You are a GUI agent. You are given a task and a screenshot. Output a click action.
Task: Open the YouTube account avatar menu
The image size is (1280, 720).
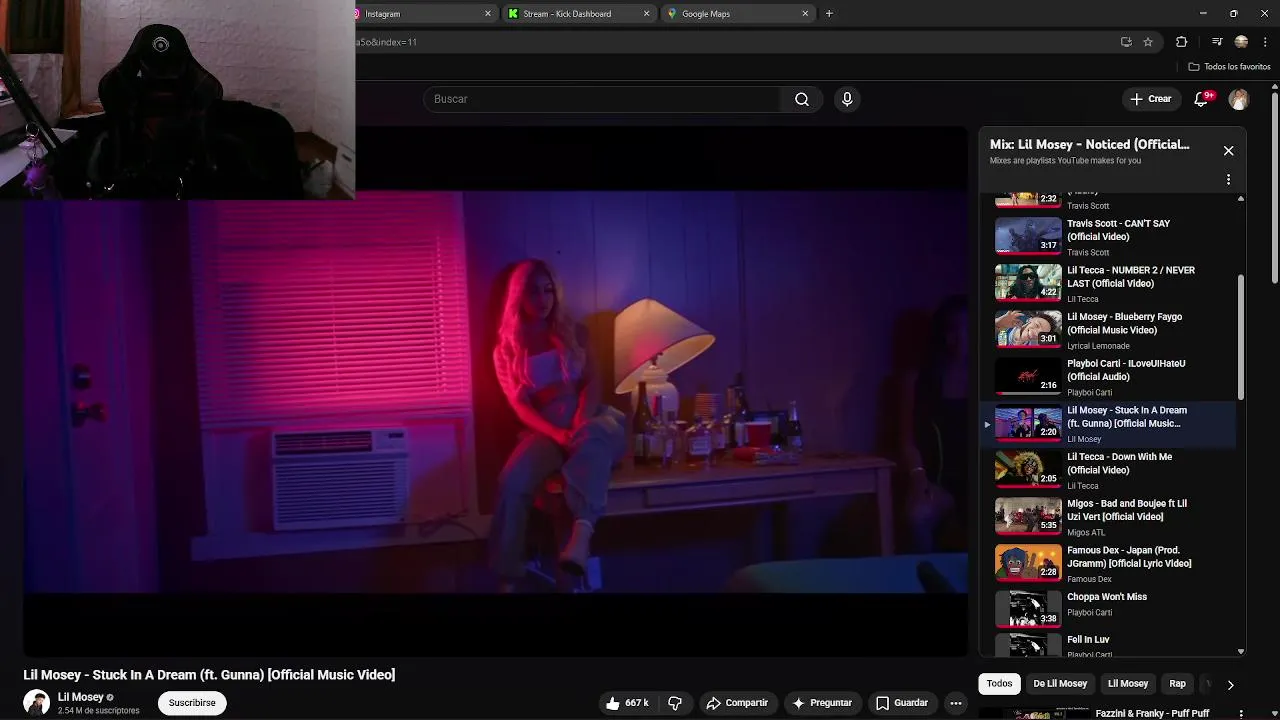1239,99
